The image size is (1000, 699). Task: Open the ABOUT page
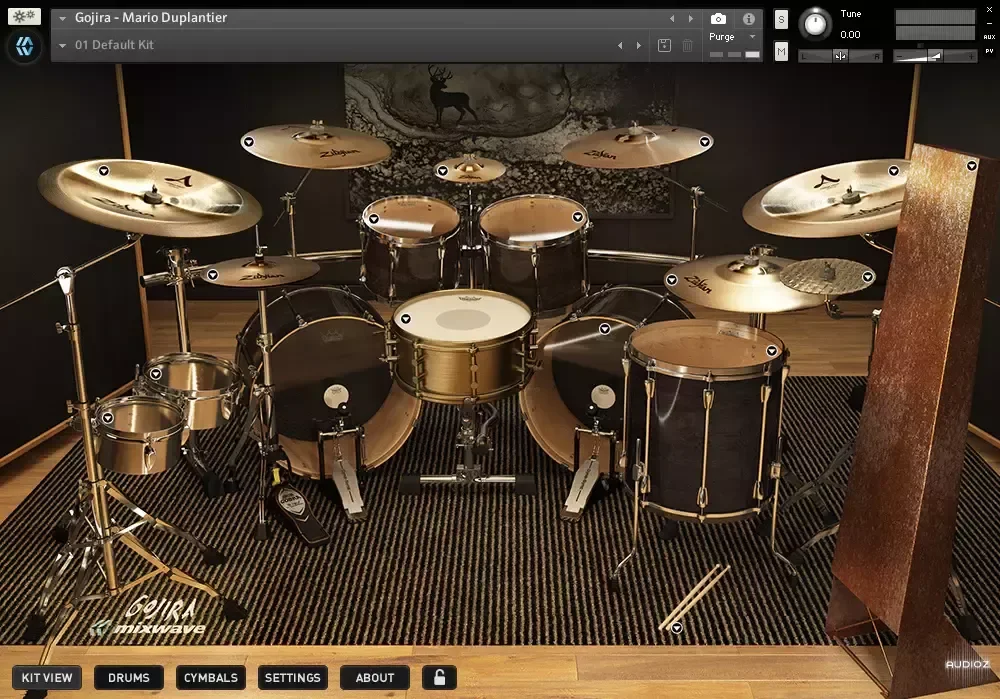[x=374, y=677]
